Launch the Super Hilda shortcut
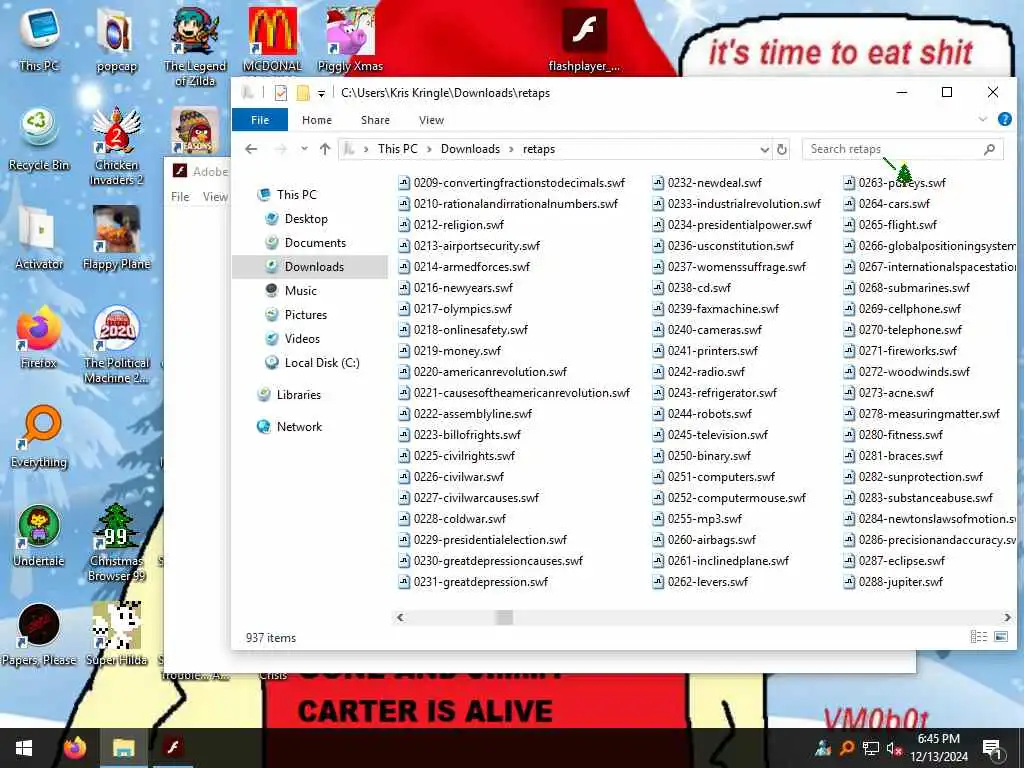This screenshot has height=768, width=1024. coord(116,634)
